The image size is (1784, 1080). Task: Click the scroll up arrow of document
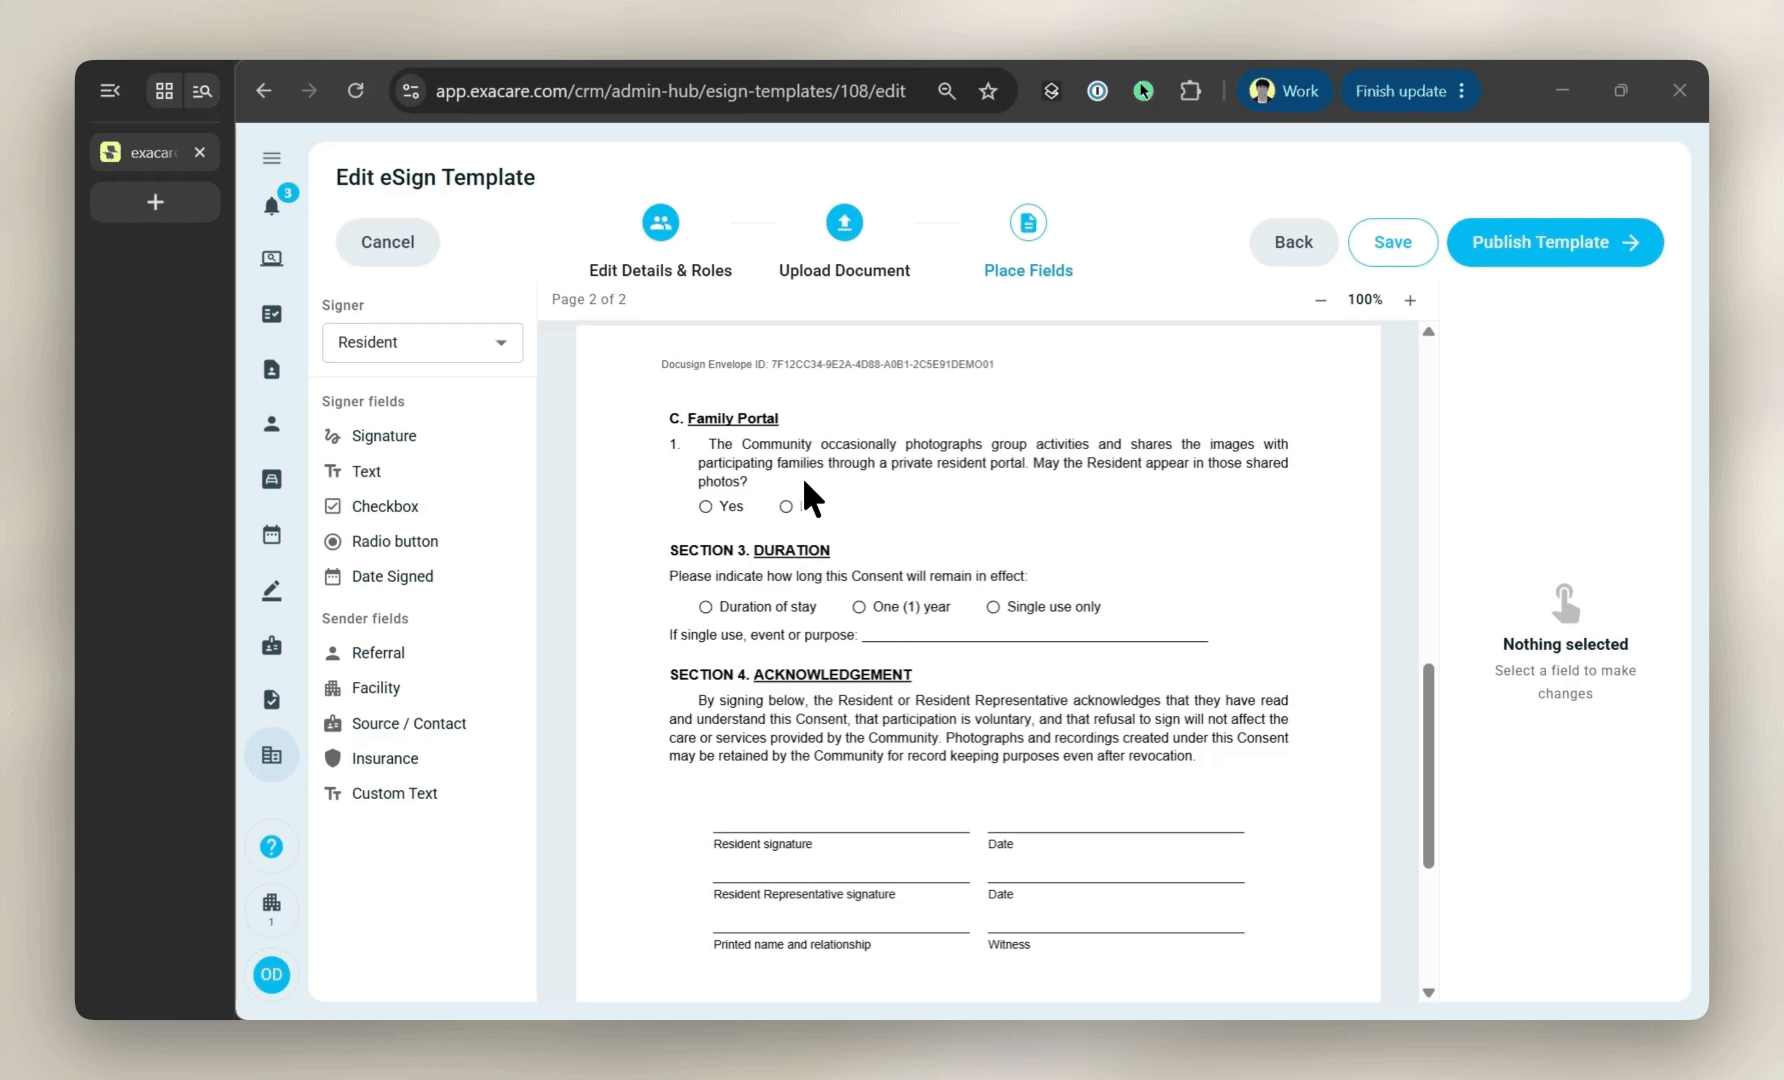1428,332
